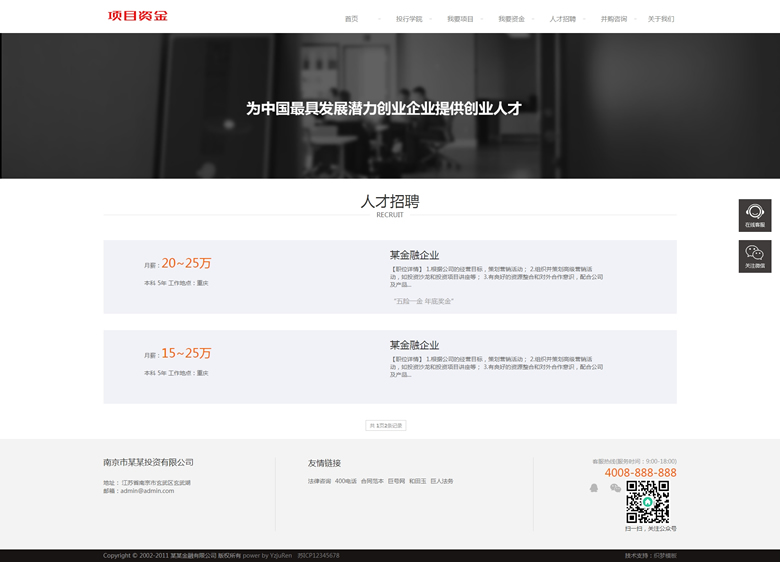Navigate to 关于我们 page
Viewport: 780px width, 562px height.
click(x=661, y=19)
